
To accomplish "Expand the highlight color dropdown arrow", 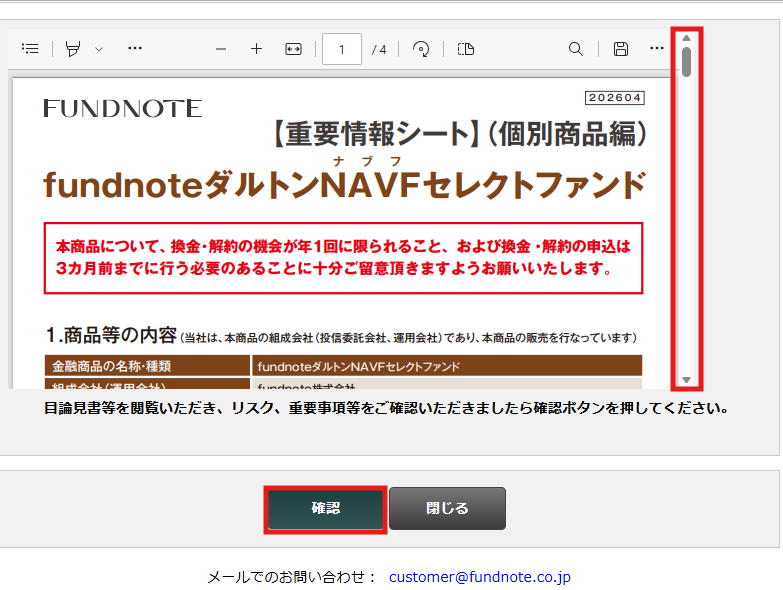I will tap(99, 49).
